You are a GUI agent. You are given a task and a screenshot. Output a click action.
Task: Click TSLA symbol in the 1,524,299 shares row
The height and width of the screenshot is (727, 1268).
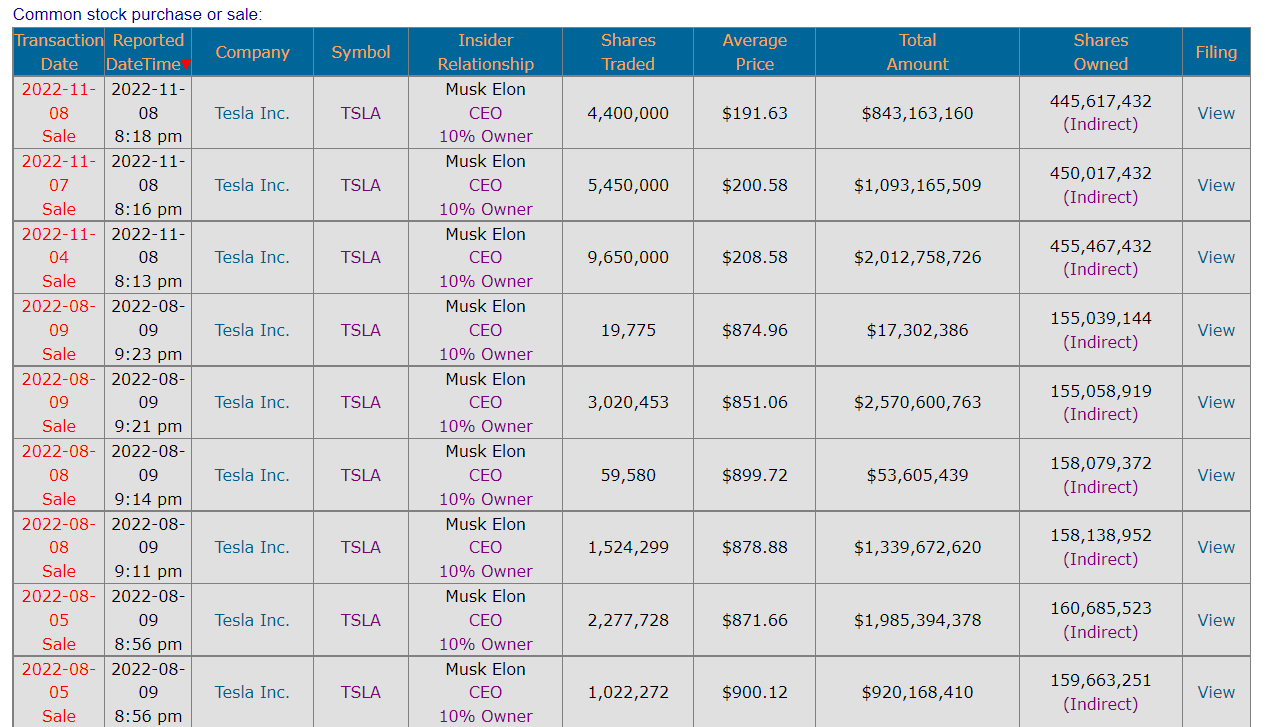click(x=361, y=547)
